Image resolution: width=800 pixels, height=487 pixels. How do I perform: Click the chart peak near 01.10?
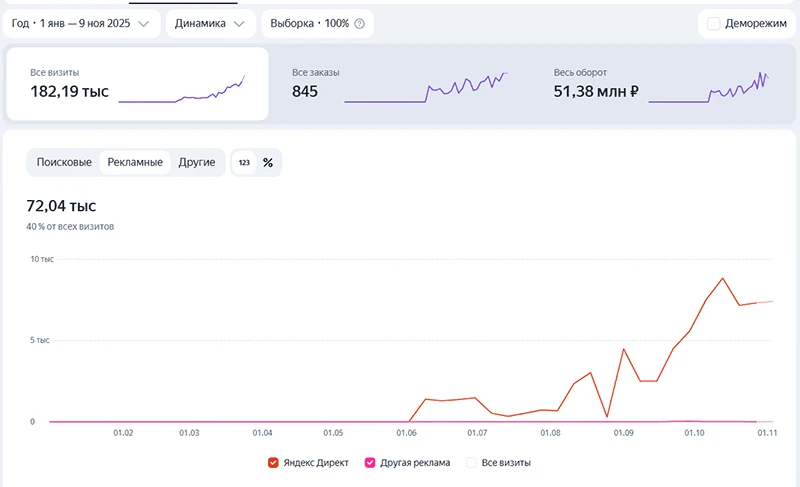point(723,278)
